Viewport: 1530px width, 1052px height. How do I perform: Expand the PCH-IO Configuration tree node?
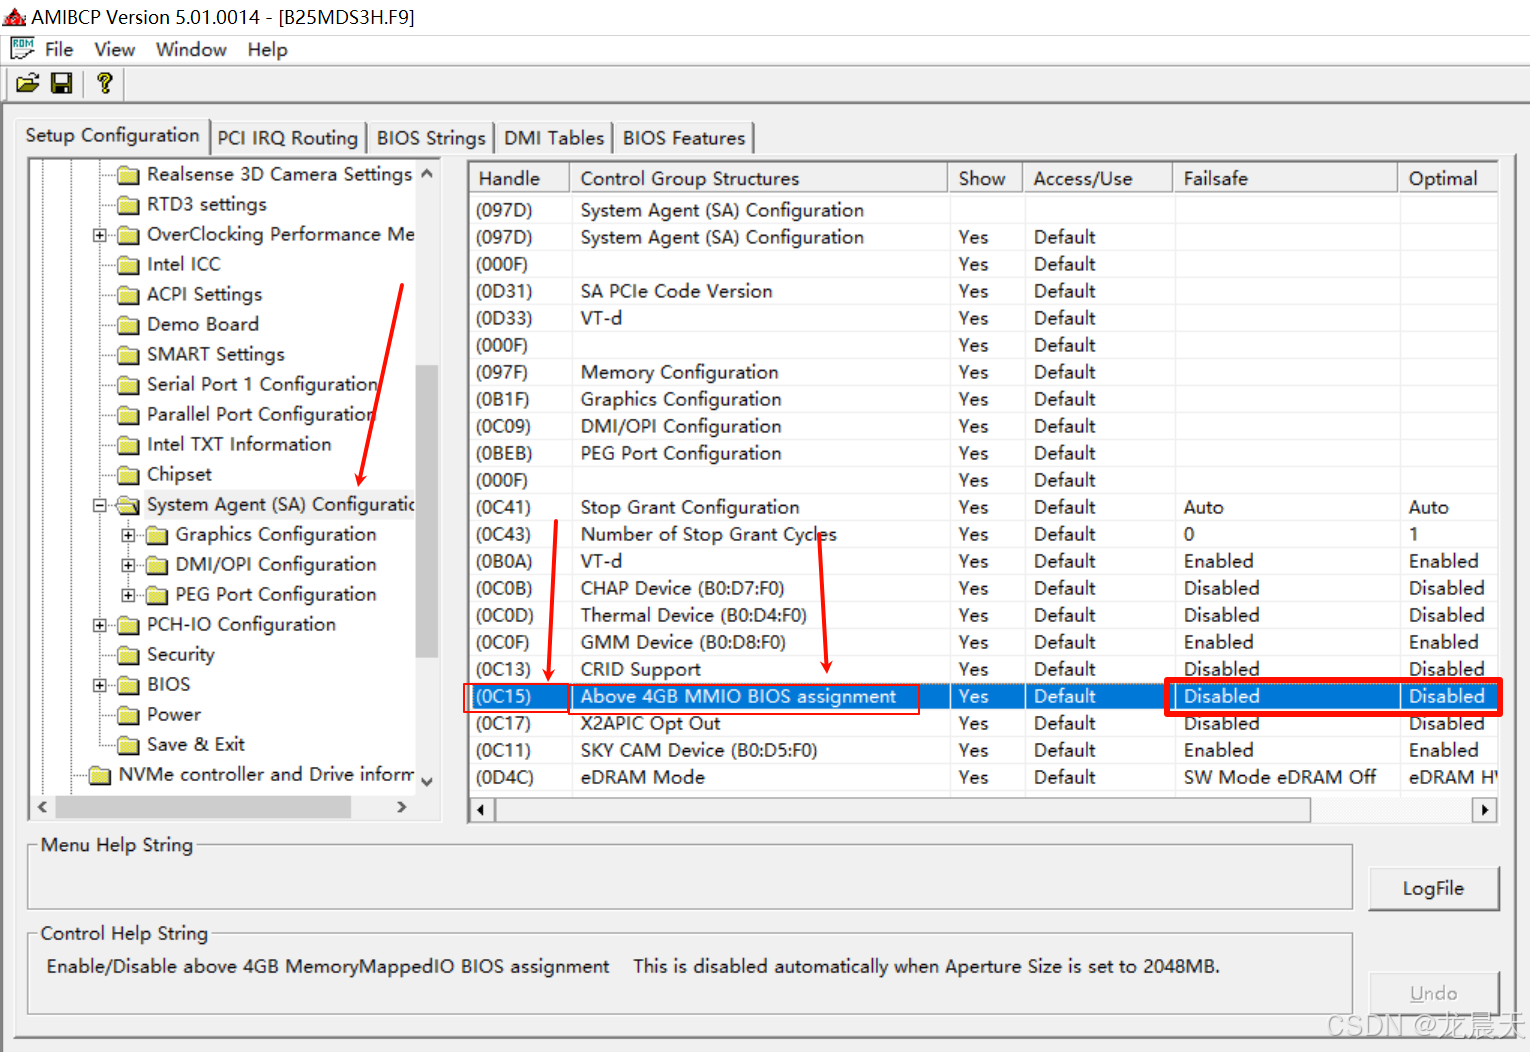(100, 625)
